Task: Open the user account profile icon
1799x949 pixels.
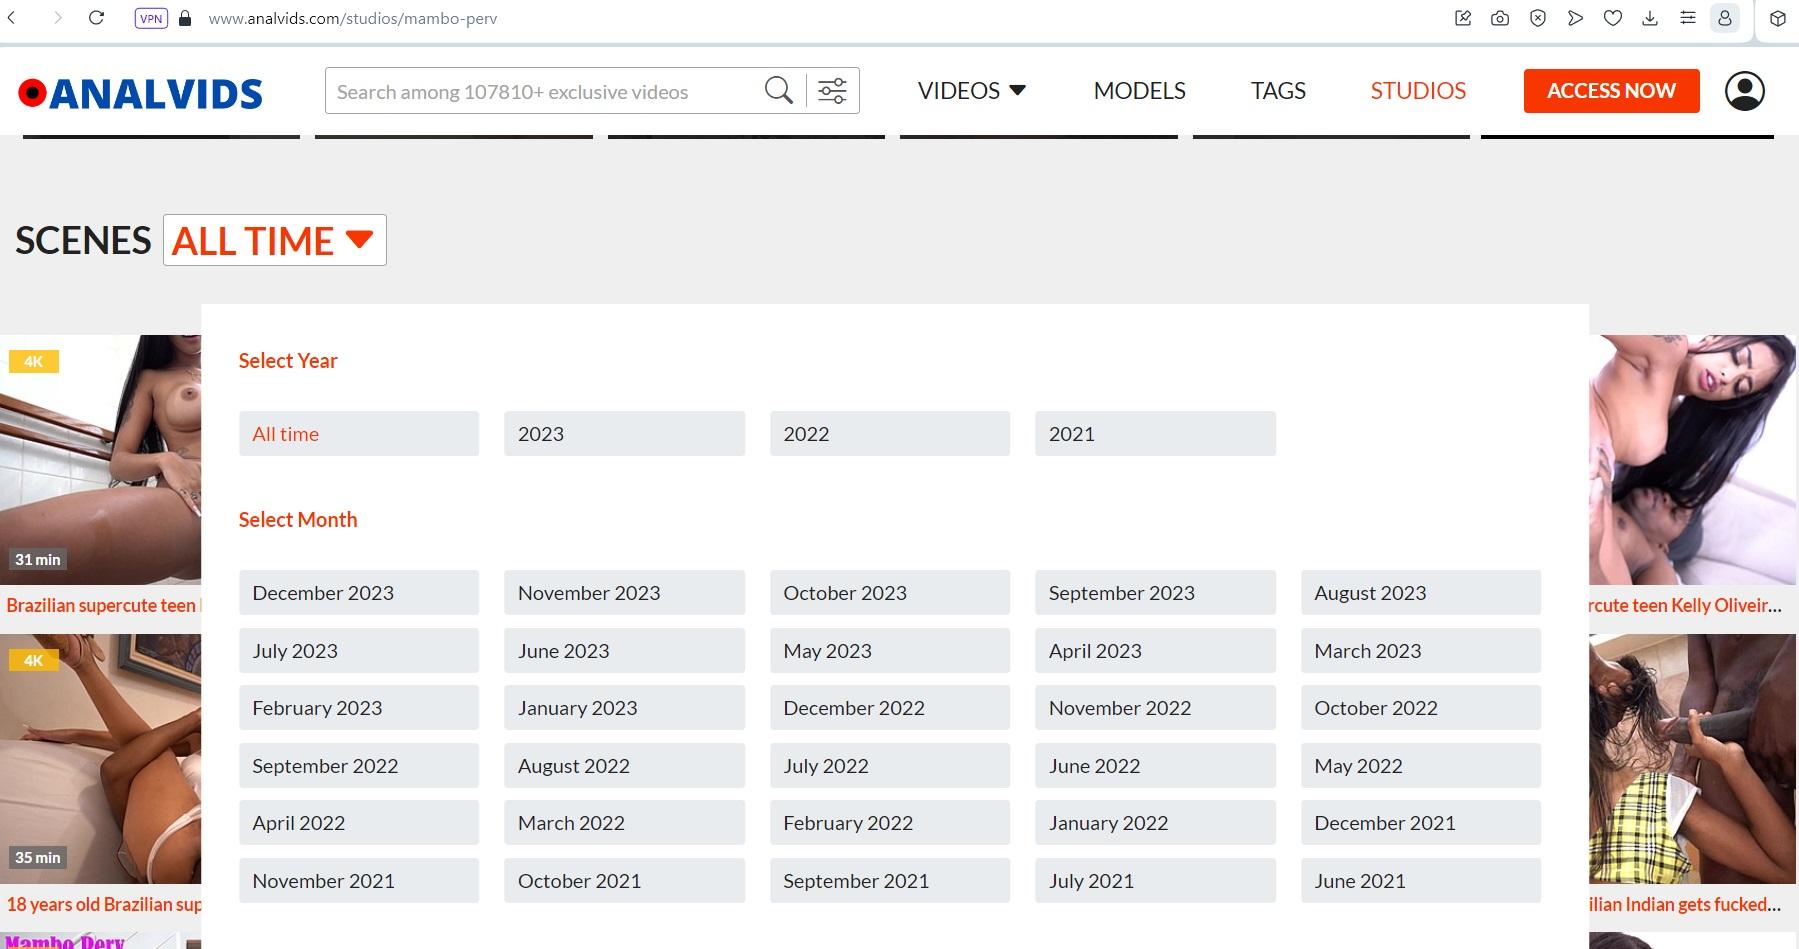Action: tap(1744, 91)
